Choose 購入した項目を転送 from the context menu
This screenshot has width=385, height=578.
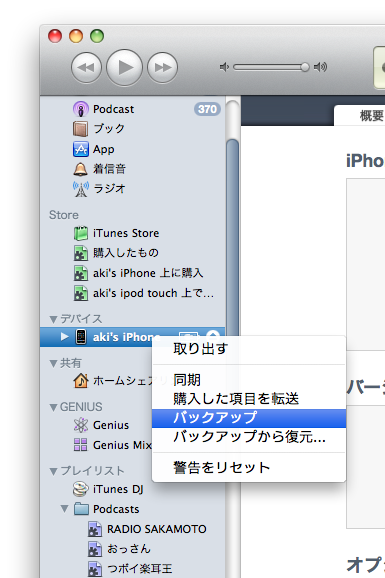249,399
